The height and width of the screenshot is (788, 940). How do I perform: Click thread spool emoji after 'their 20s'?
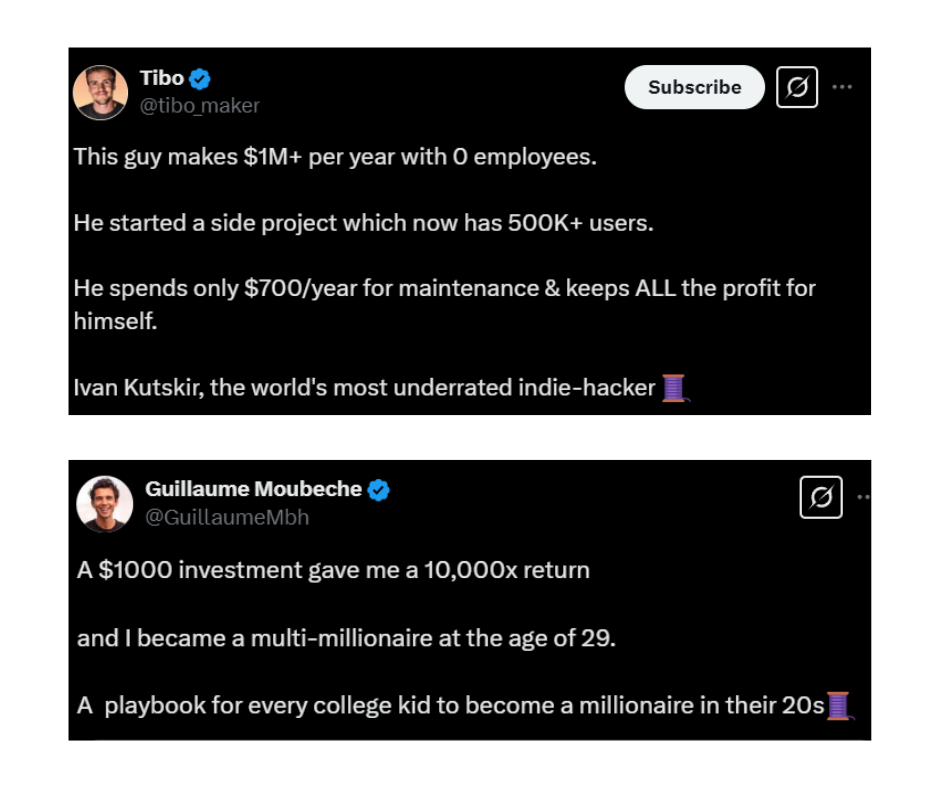pyautogui.click(x=839, y=706)
